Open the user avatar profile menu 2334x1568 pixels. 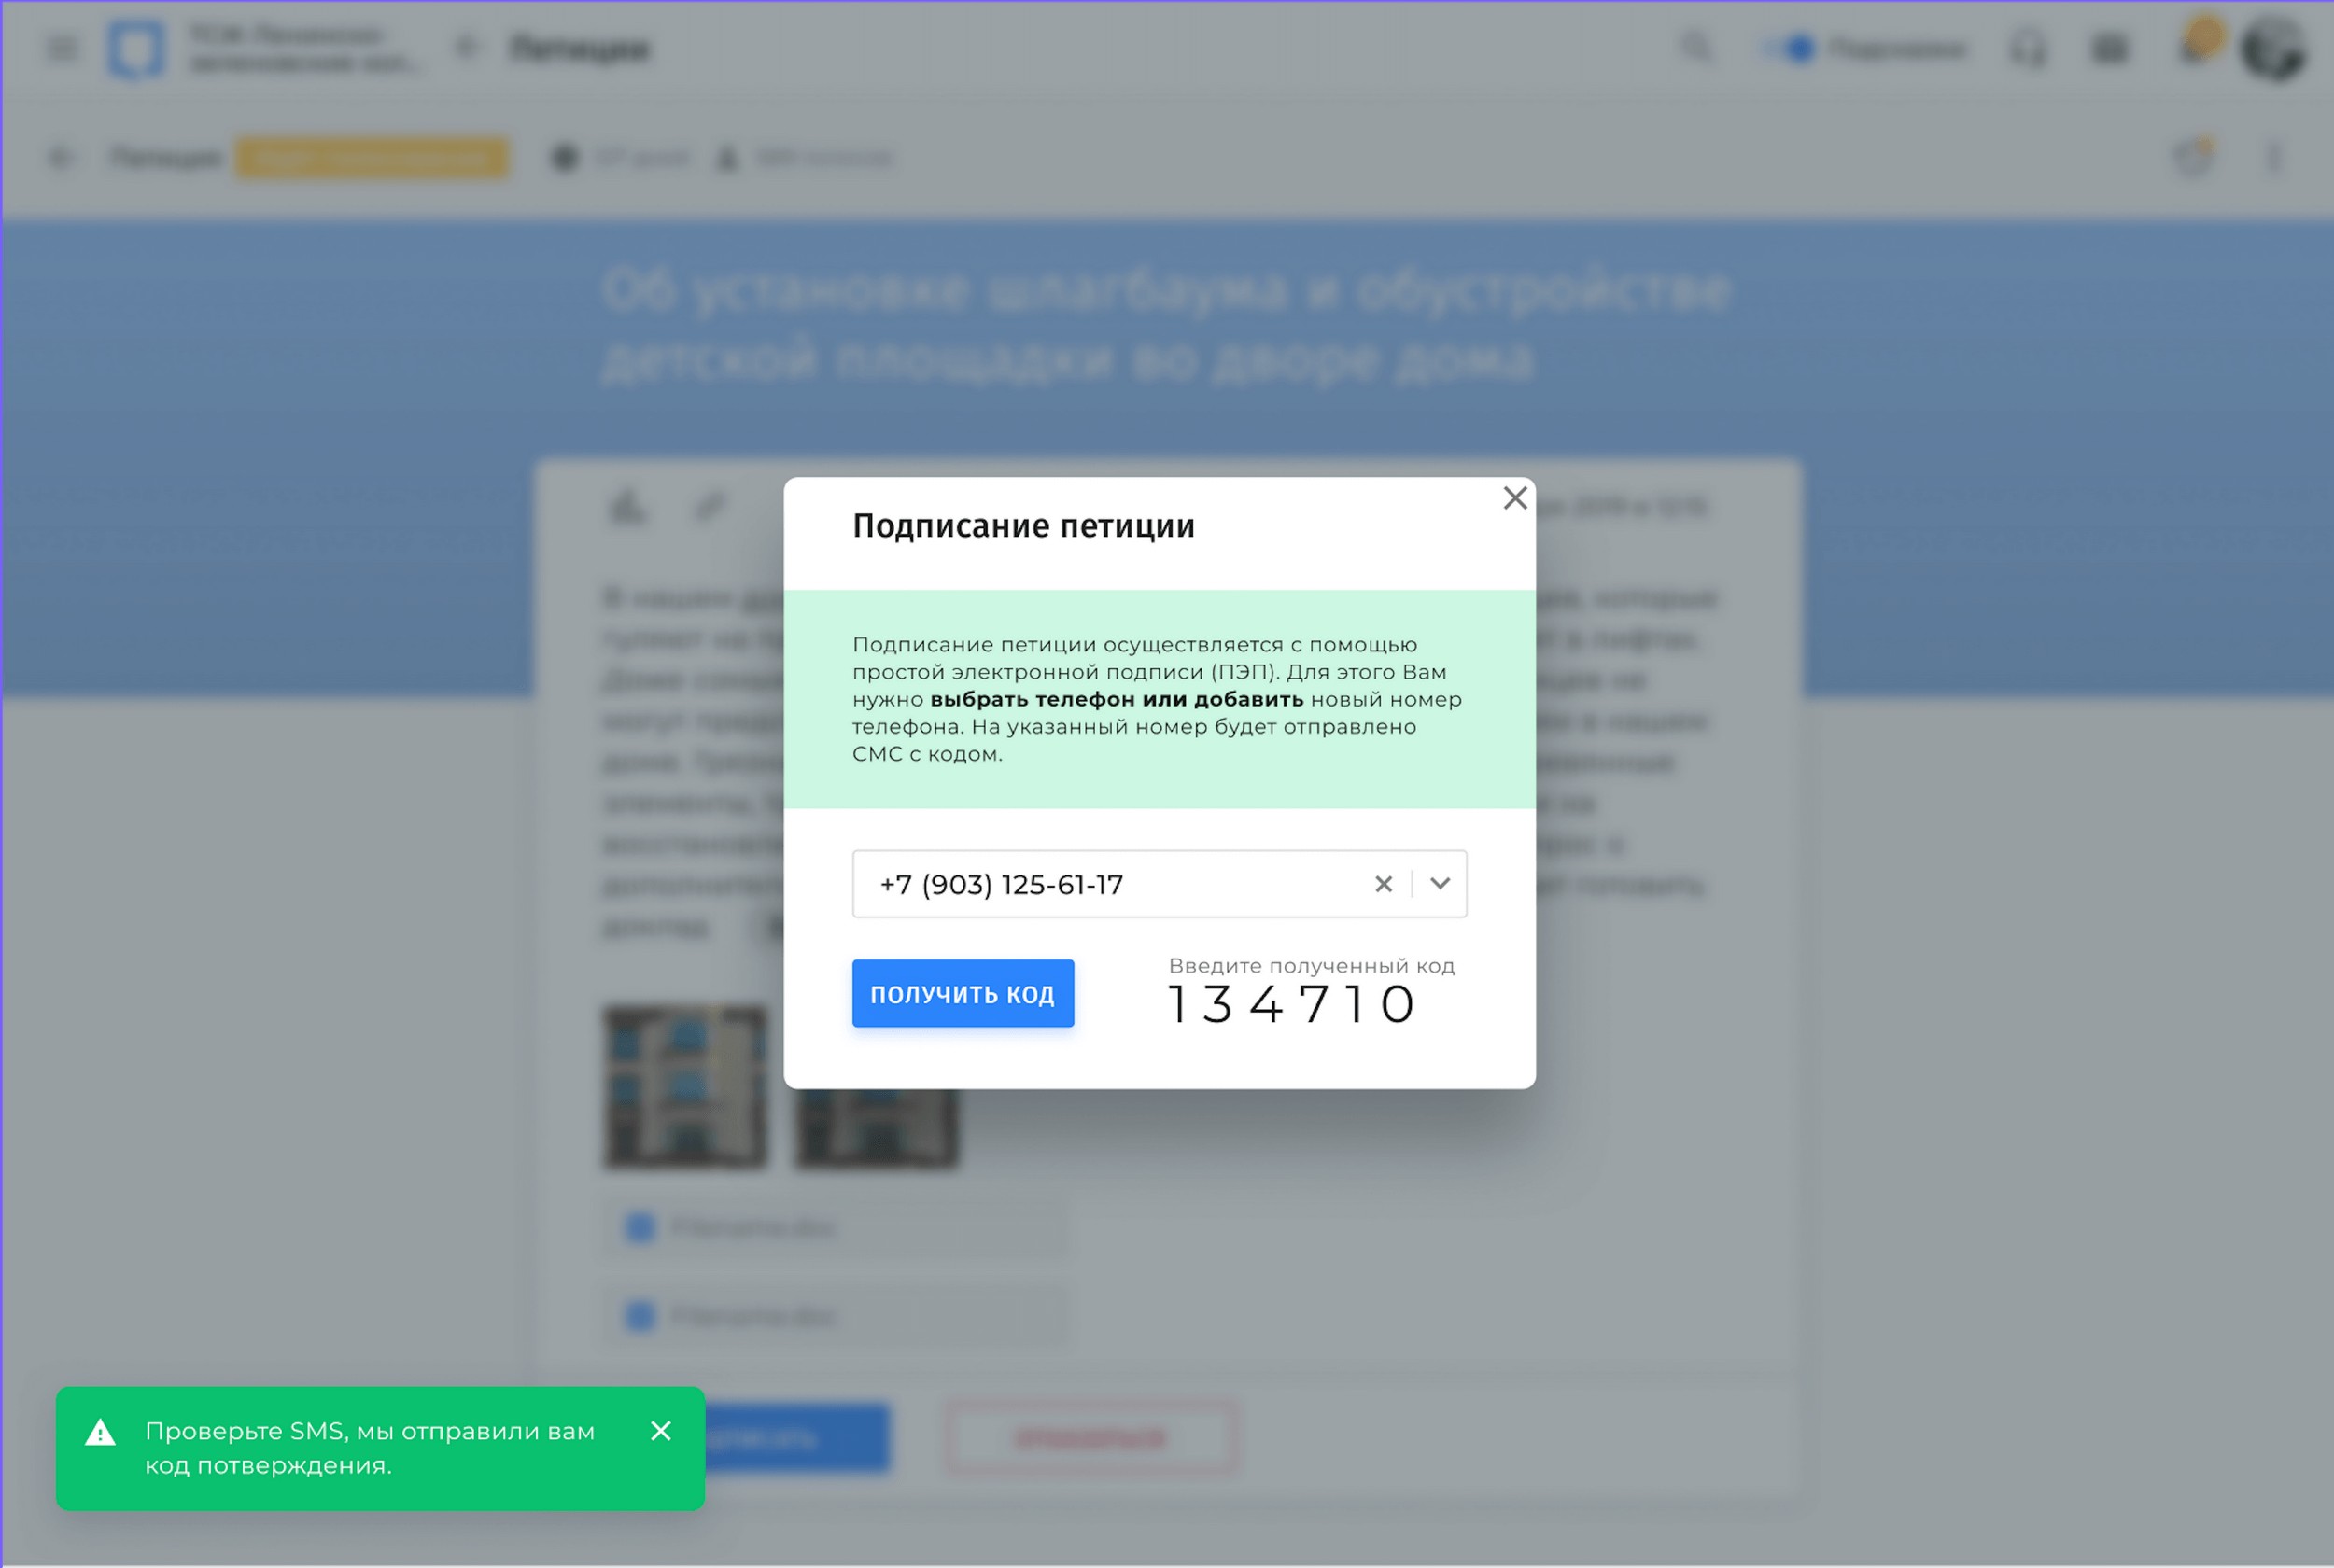pyautogui.click(x=2273, y=48)
